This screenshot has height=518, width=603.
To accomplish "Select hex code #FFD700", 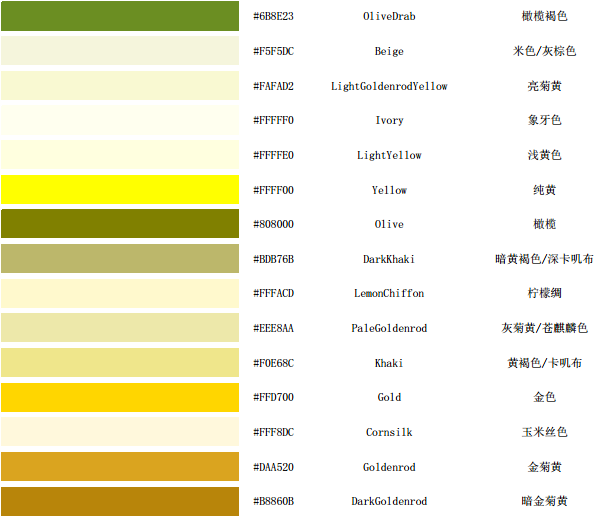I will coord(273,397).
